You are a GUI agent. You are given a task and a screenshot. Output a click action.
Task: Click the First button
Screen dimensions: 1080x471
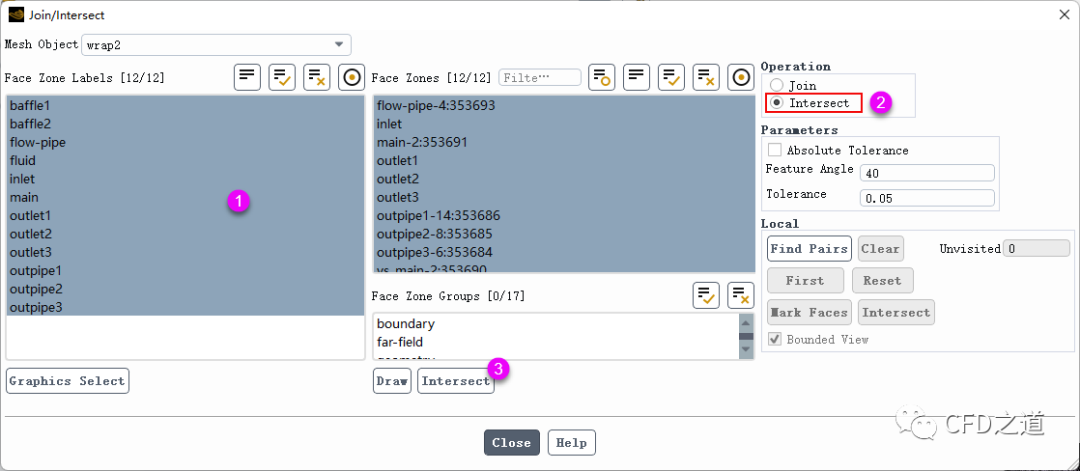805,280
